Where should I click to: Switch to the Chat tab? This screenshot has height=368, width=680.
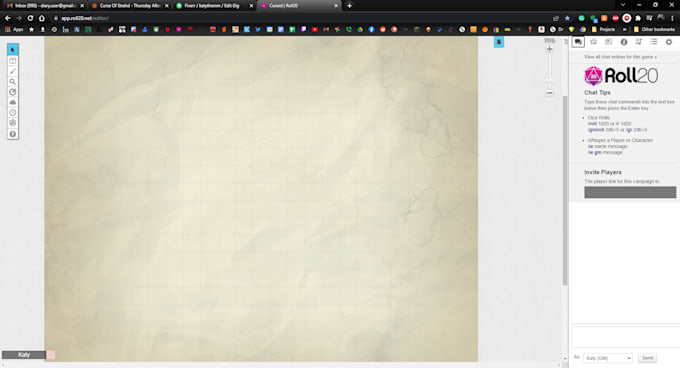578,42
